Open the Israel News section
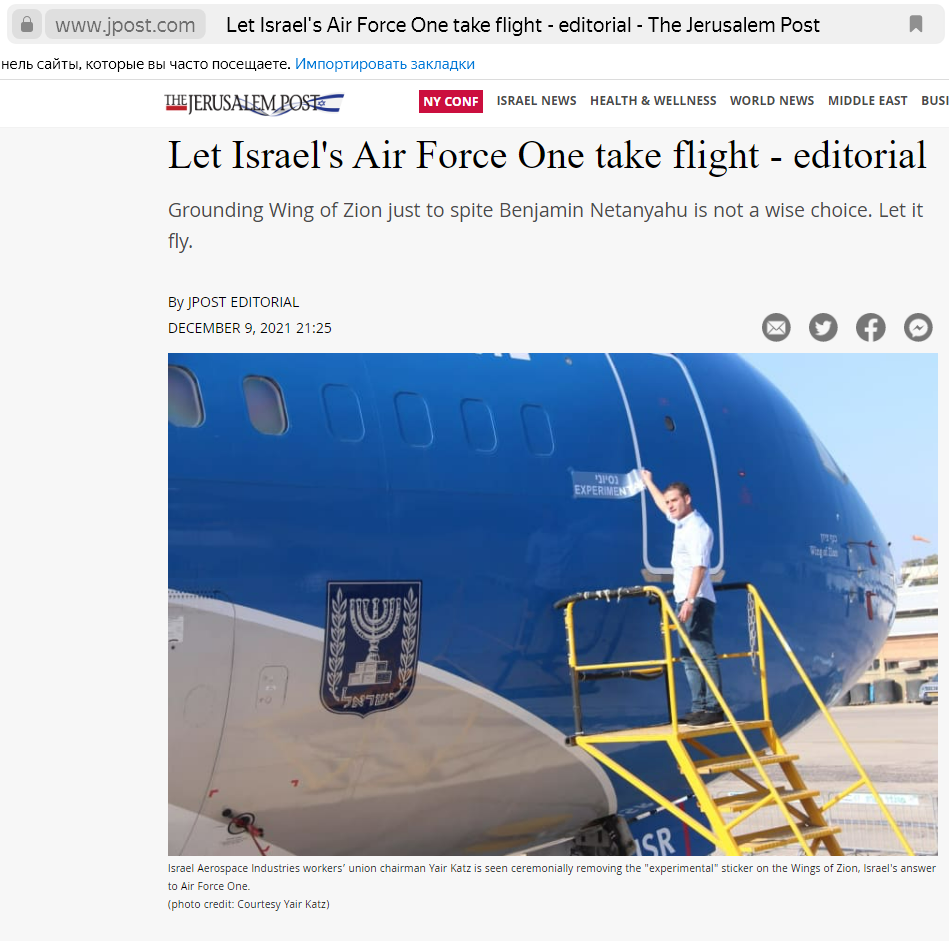This screenshot has width=949, height=941. (536, 100)
